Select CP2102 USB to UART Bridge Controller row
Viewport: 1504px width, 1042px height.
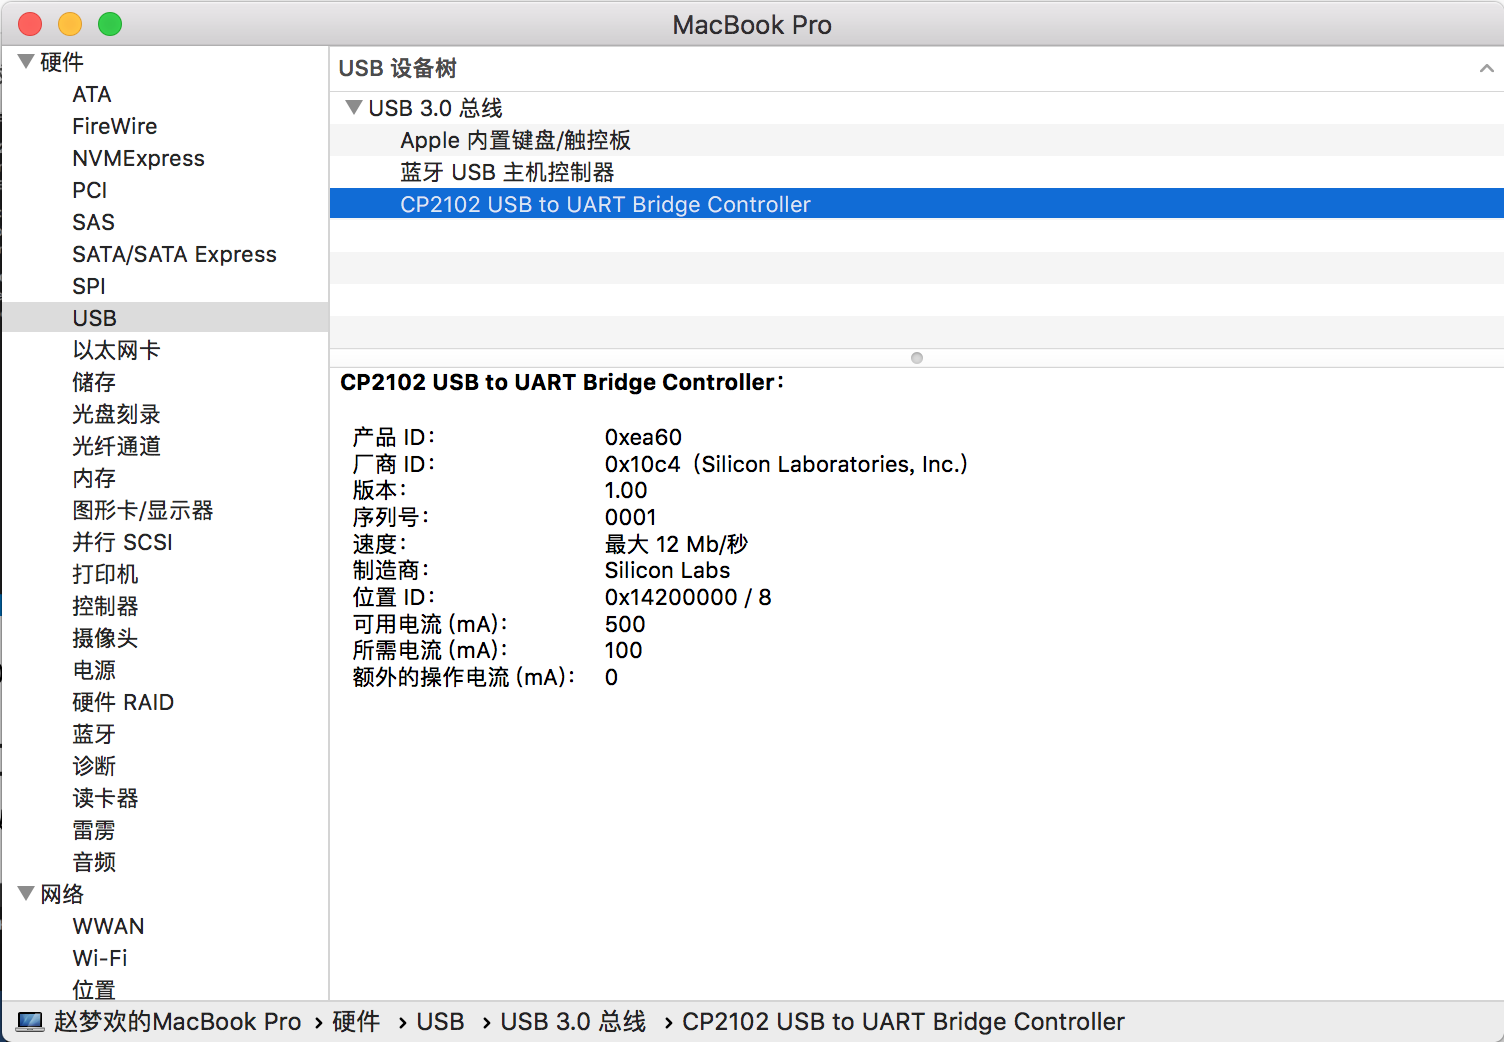click(605, 204)
